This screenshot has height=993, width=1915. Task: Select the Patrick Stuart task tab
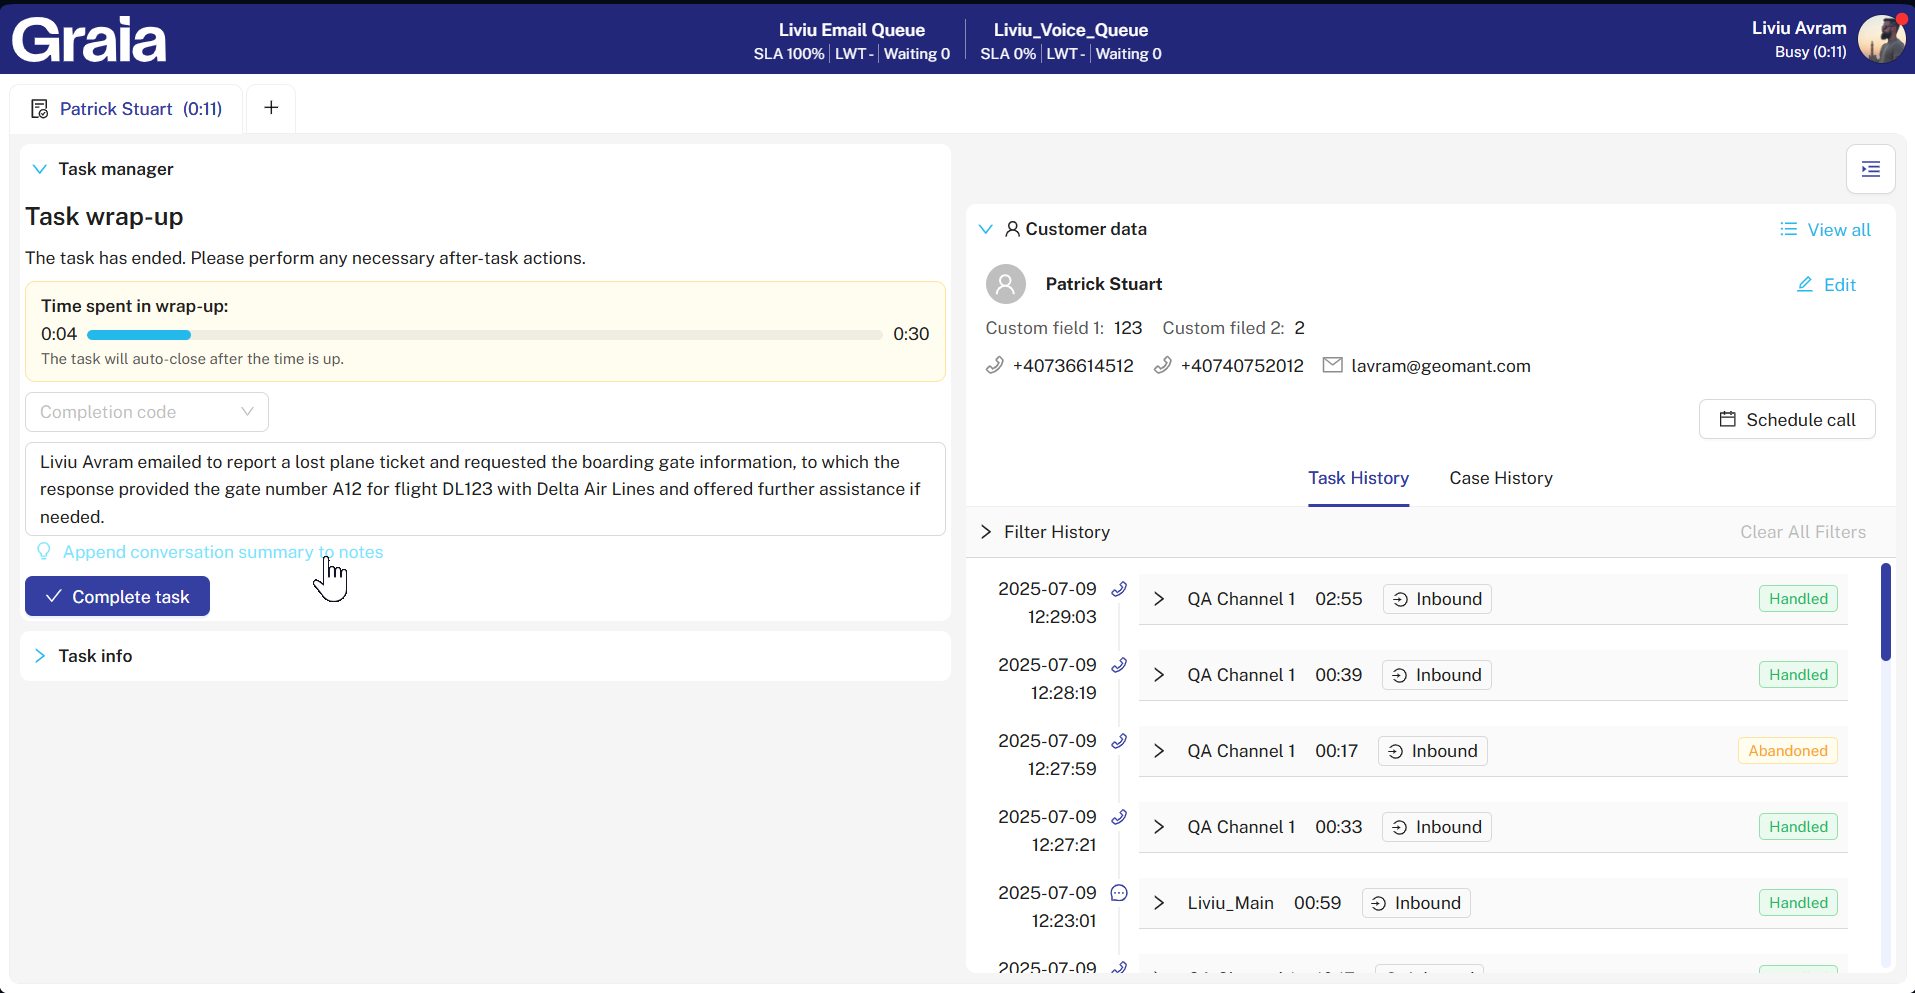coord(127,109)
